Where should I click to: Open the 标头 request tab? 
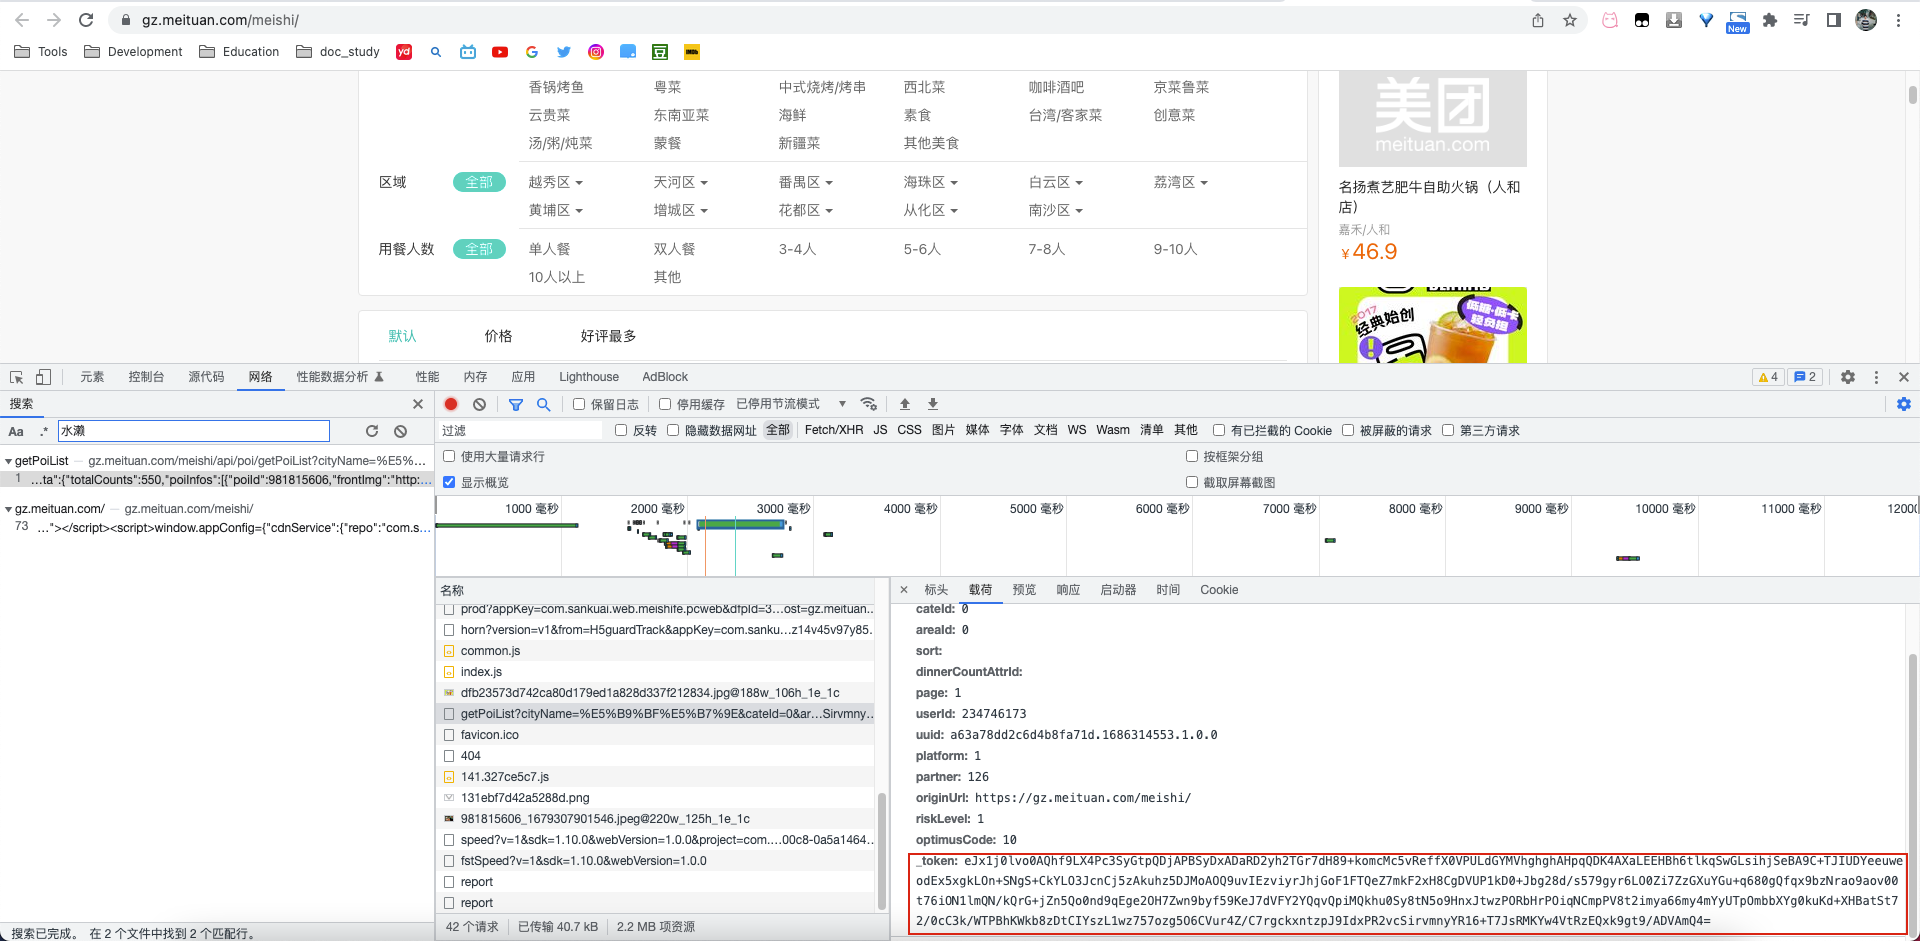936,590
